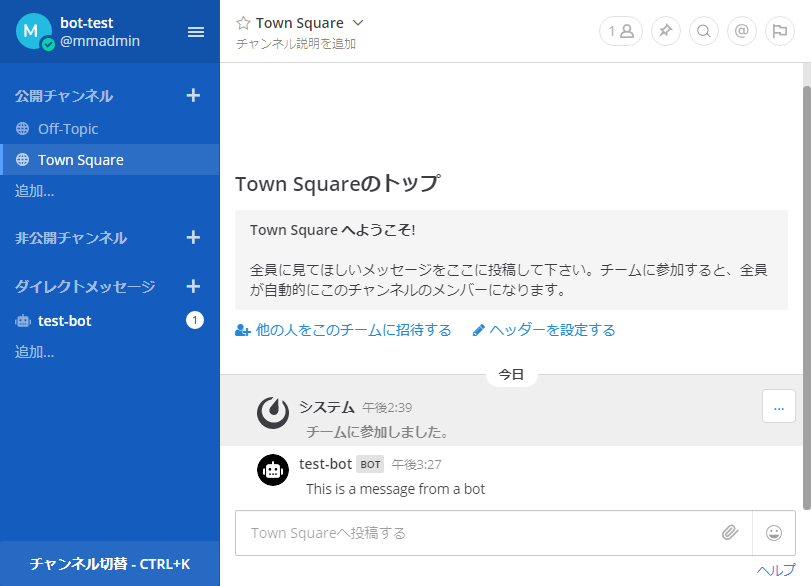
Task: View channel member count list
Action: (x=620, y=31)
